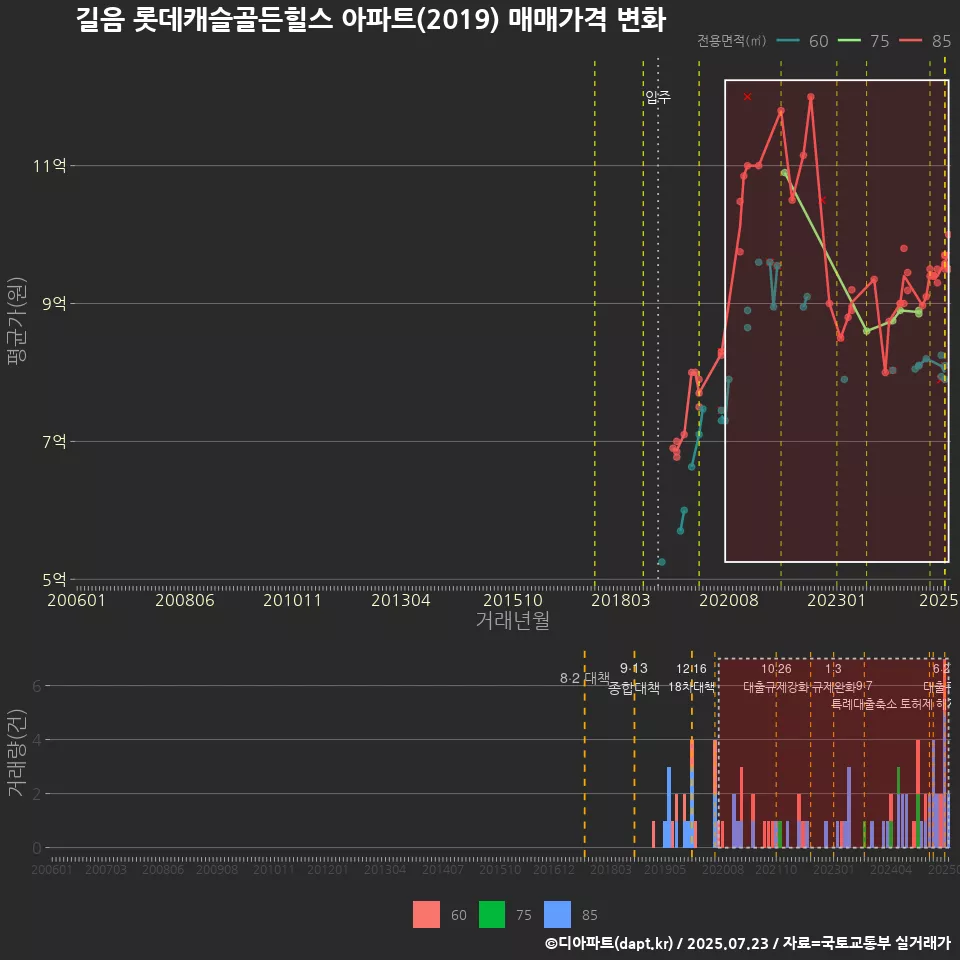Click the 특례대출축소 annotation label
The image size is (960, 960).
pyautogui.click(x=864, y=704)
